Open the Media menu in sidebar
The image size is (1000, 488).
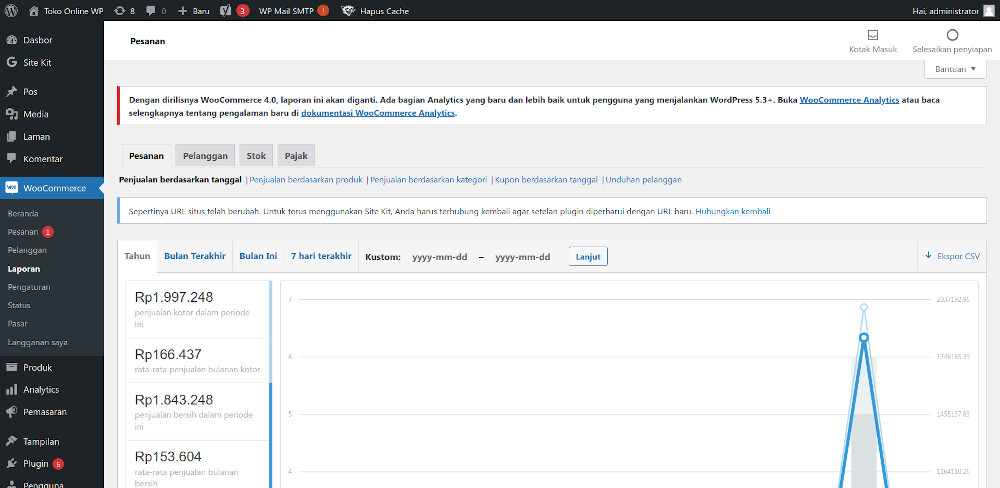[x=36, y=114]
